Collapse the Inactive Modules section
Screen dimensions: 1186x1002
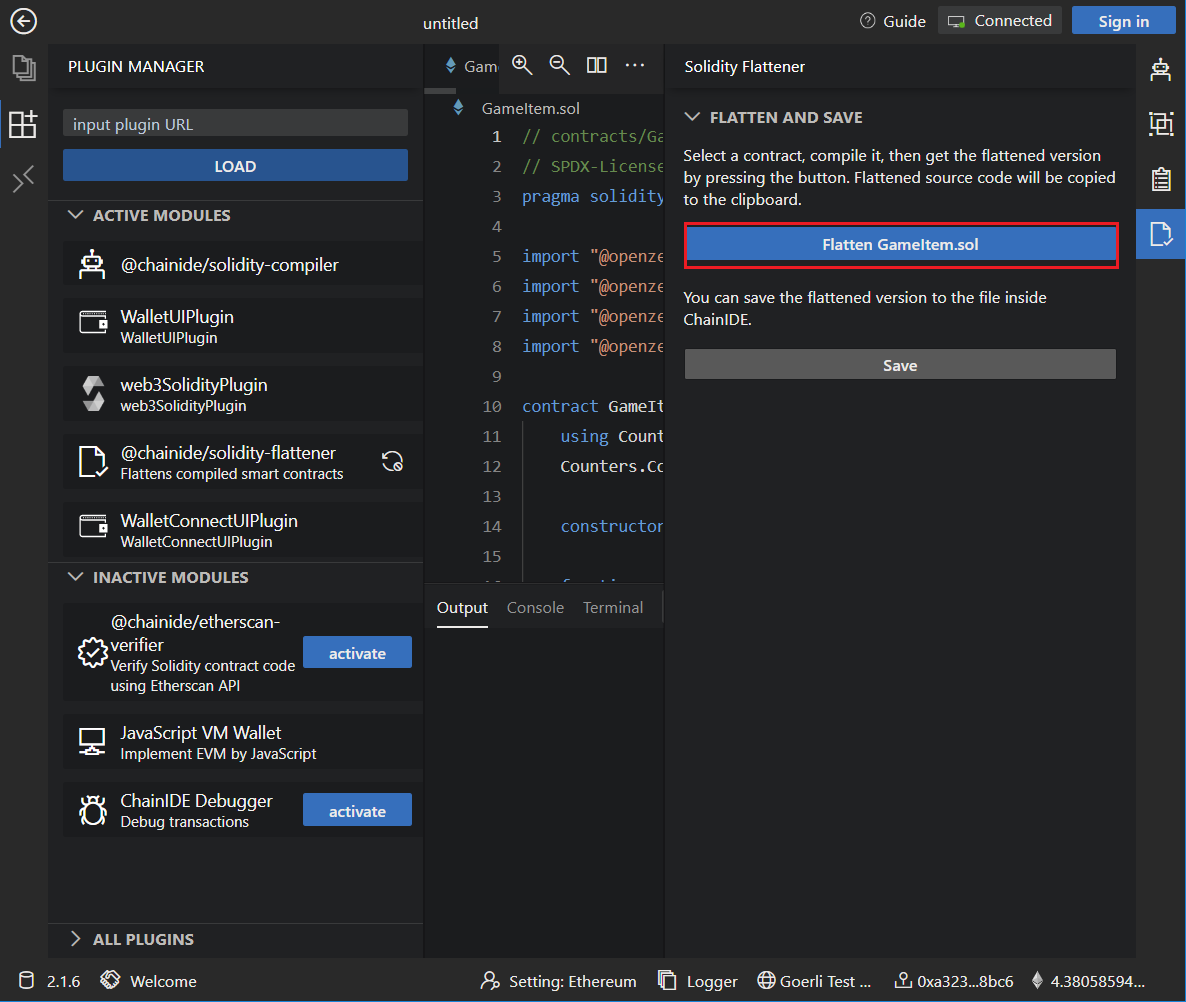pos(76,577)
